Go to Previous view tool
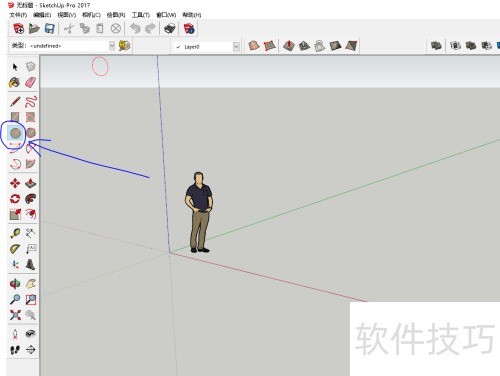This screenshot has height=376, width=500. 30,315
